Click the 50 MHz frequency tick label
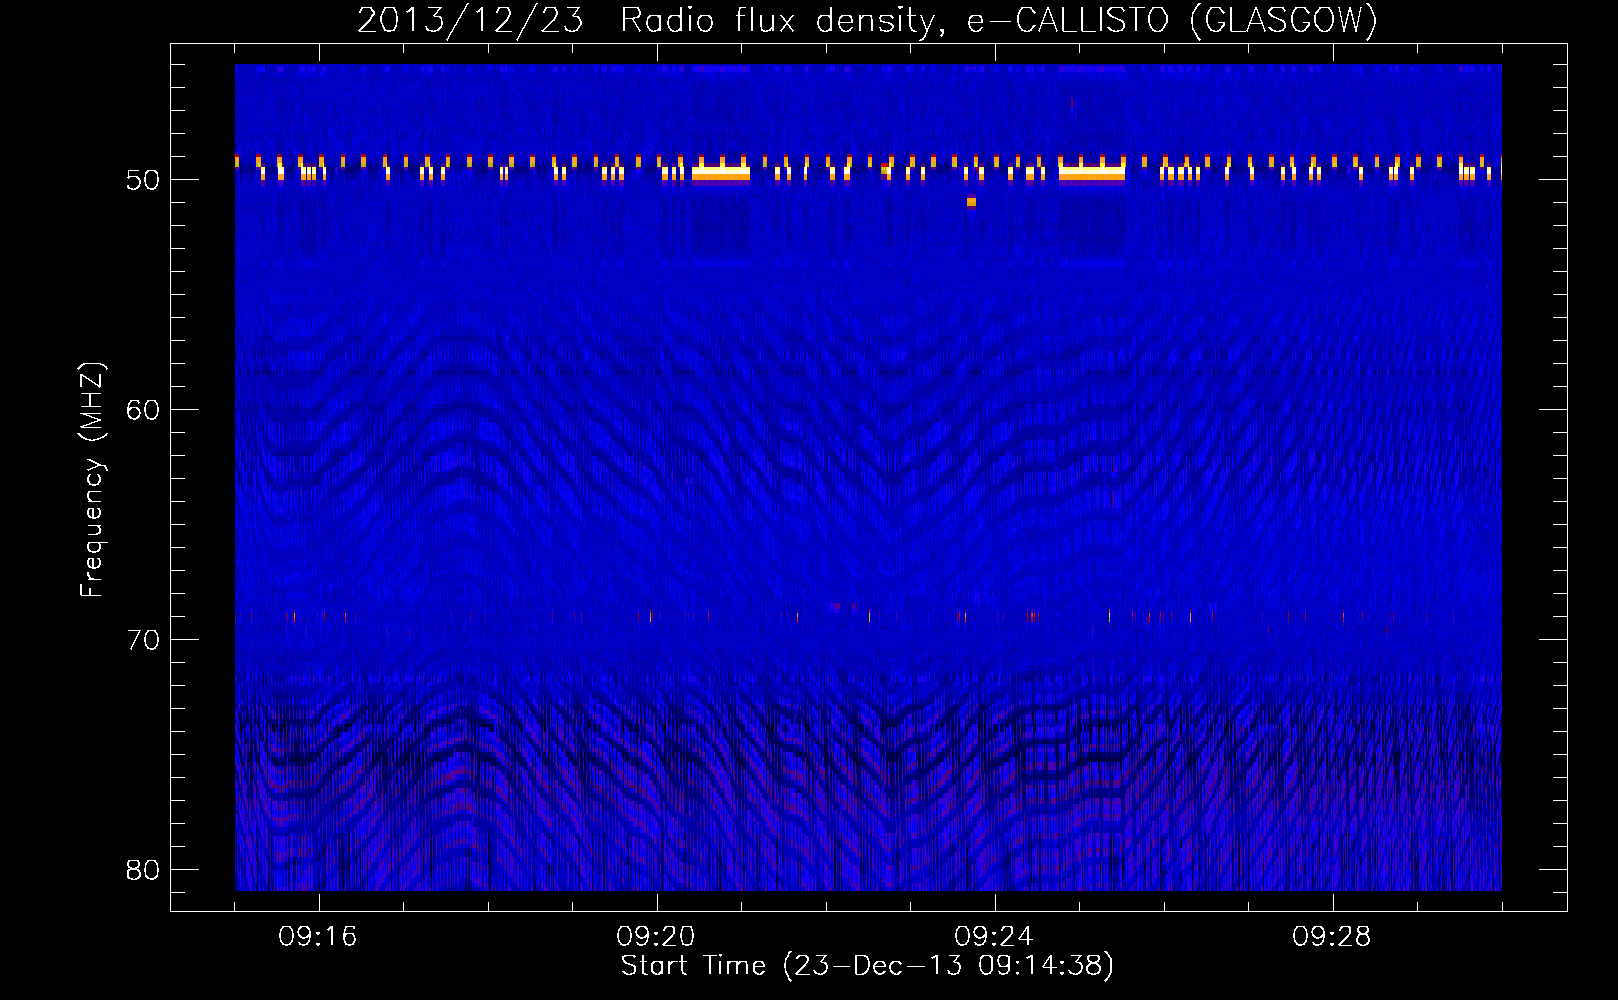 coord(143,180)
